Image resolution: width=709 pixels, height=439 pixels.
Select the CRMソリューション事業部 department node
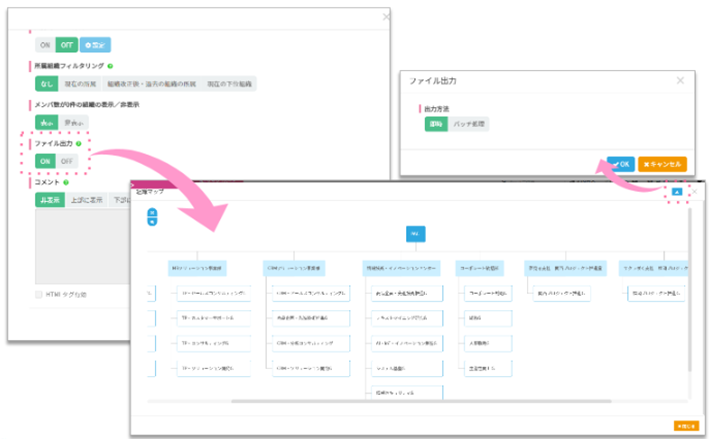294,269
